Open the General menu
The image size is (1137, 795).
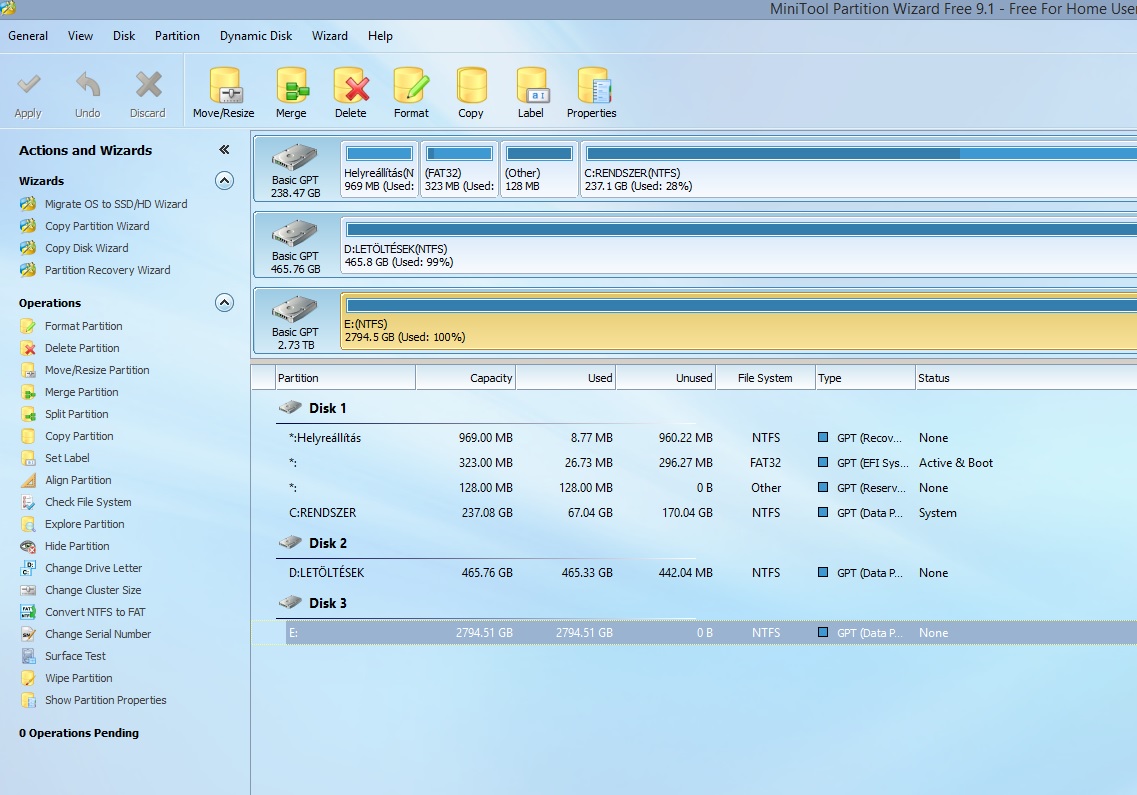pos(28,36)
